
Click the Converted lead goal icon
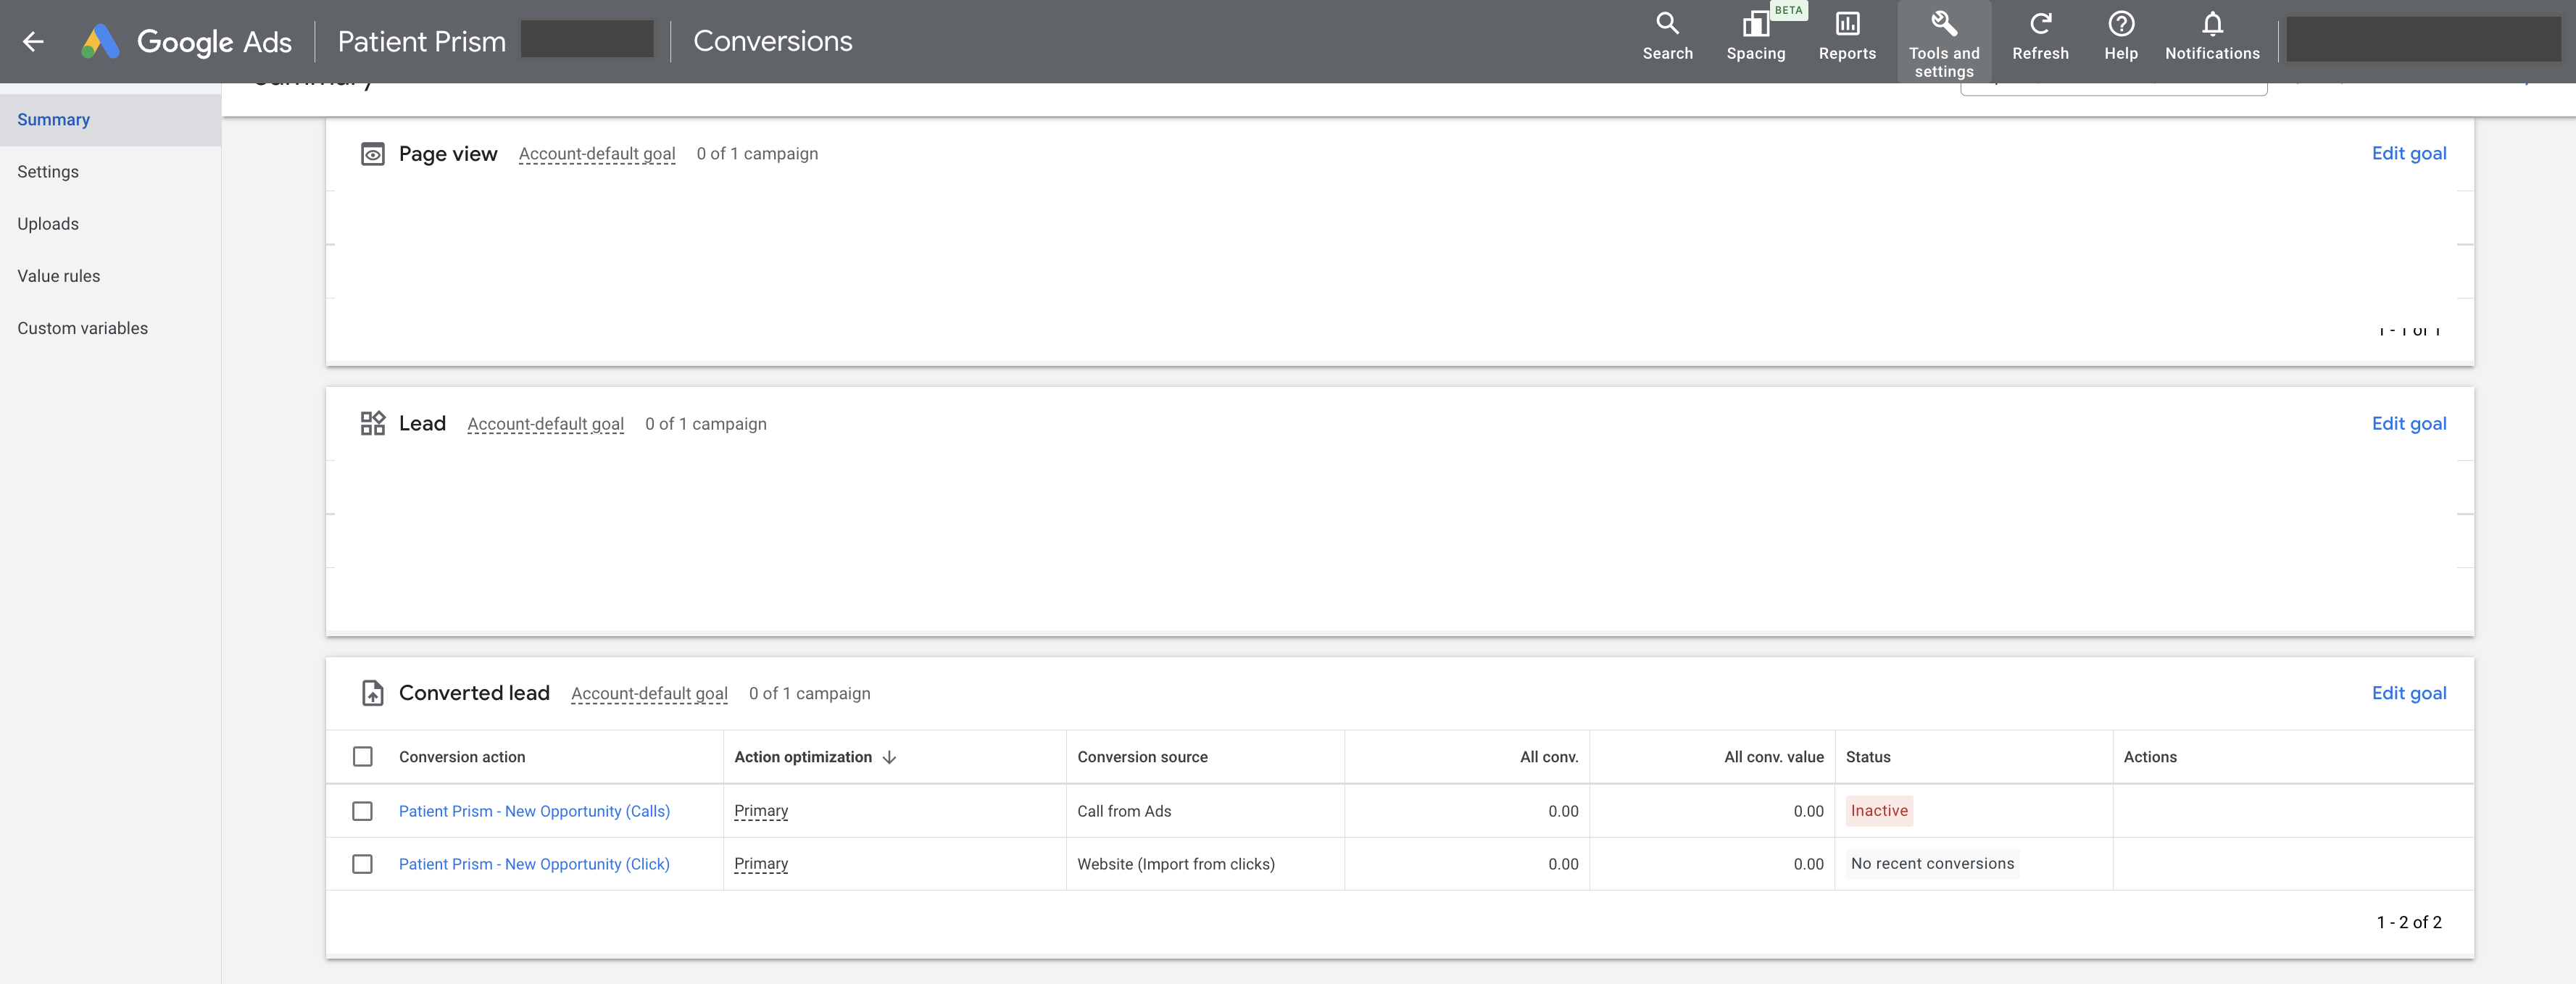(372, 693)
